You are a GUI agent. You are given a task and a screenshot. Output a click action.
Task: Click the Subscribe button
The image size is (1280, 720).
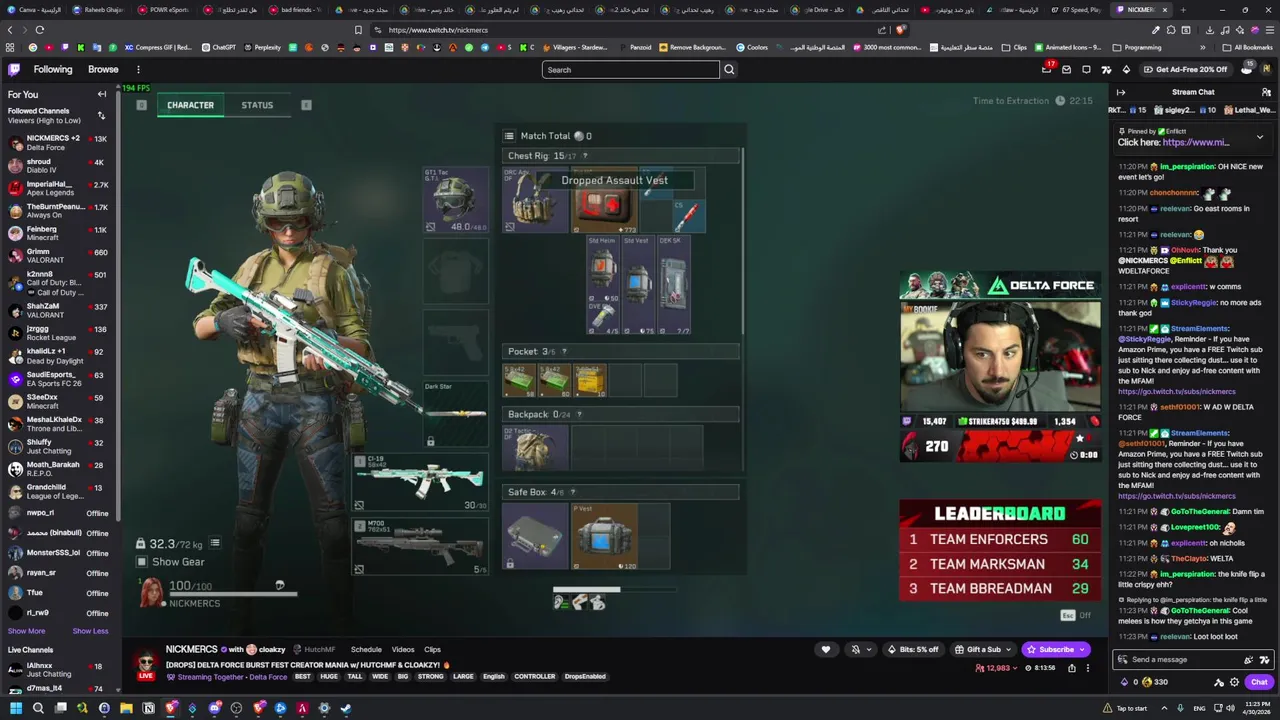1056,649
